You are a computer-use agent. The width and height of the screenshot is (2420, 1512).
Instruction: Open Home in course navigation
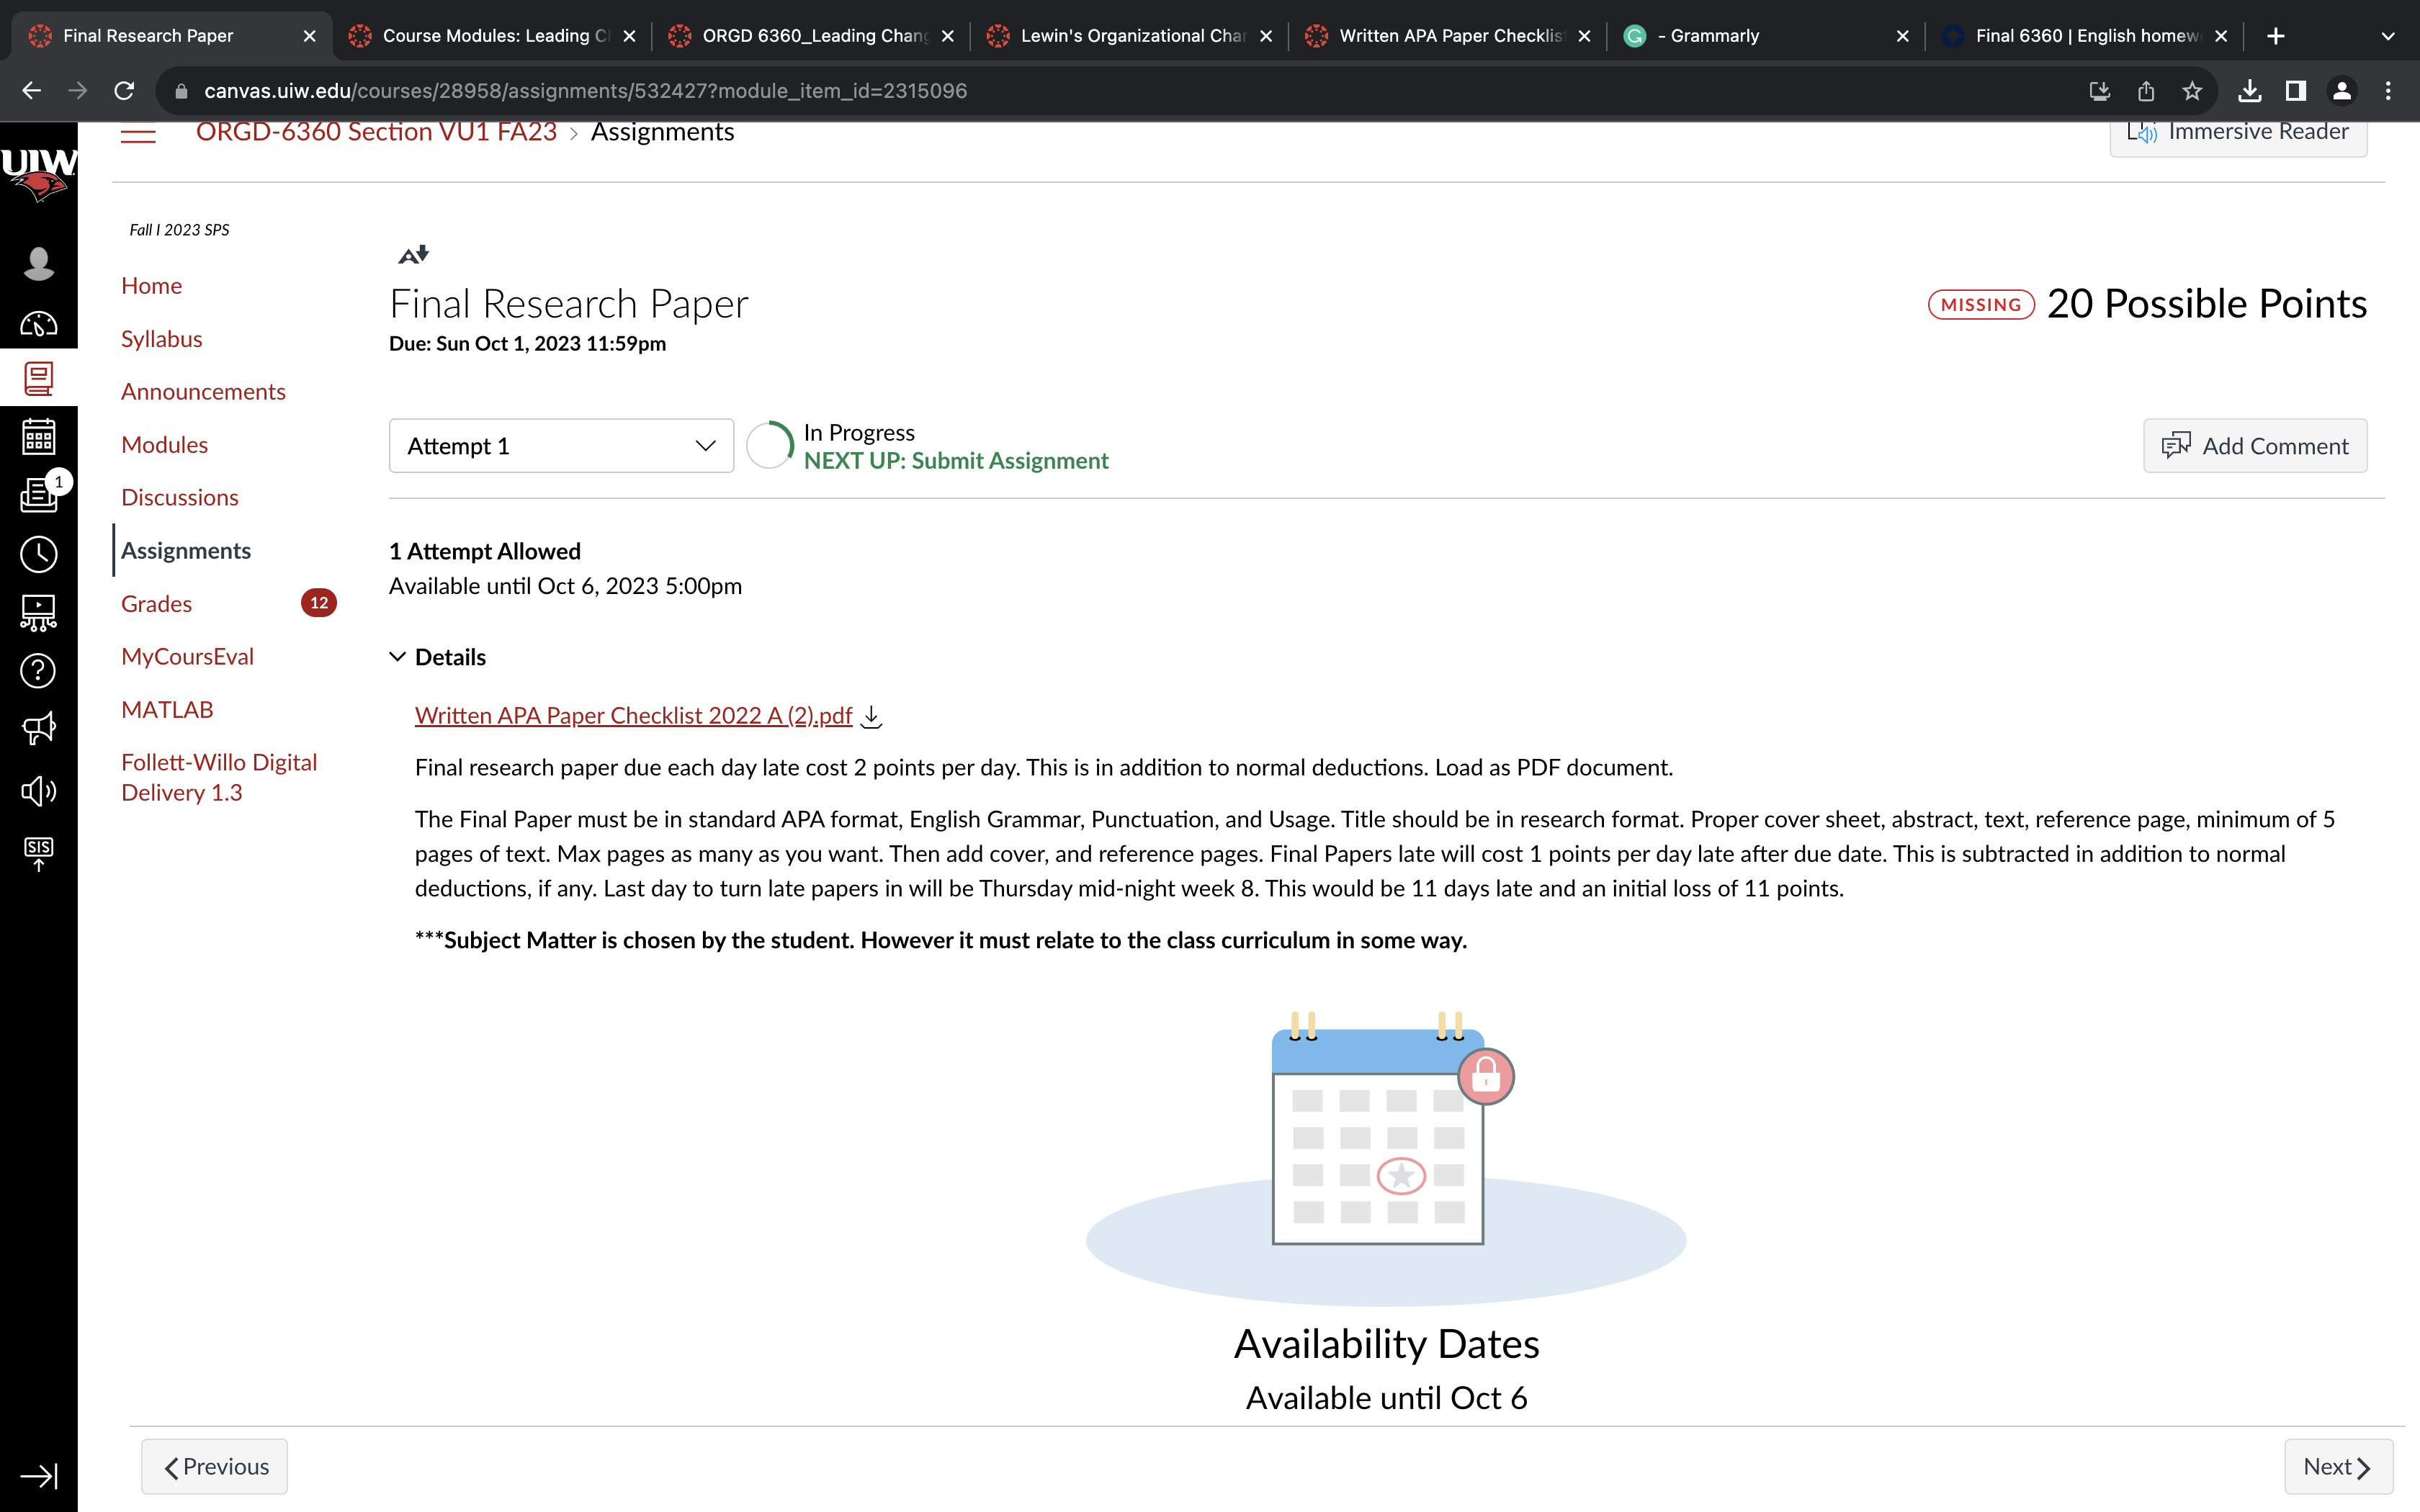(x=151, y=286)
